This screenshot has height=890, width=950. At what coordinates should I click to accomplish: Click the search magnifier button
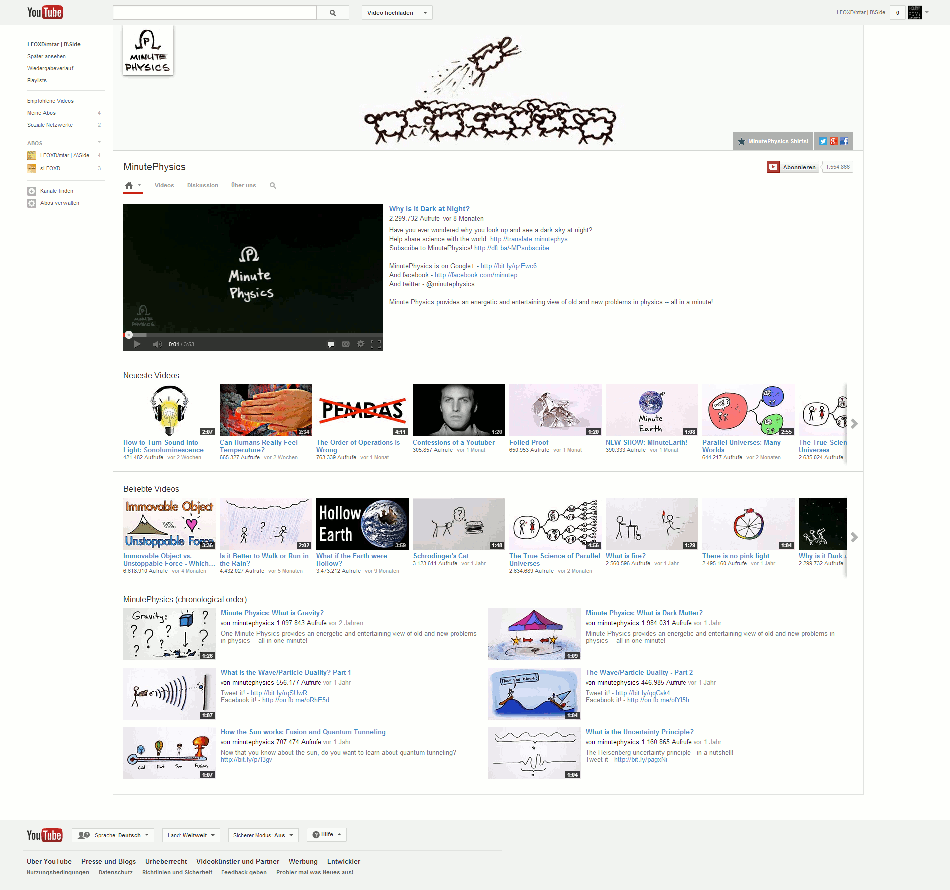(x=333, y=13)
